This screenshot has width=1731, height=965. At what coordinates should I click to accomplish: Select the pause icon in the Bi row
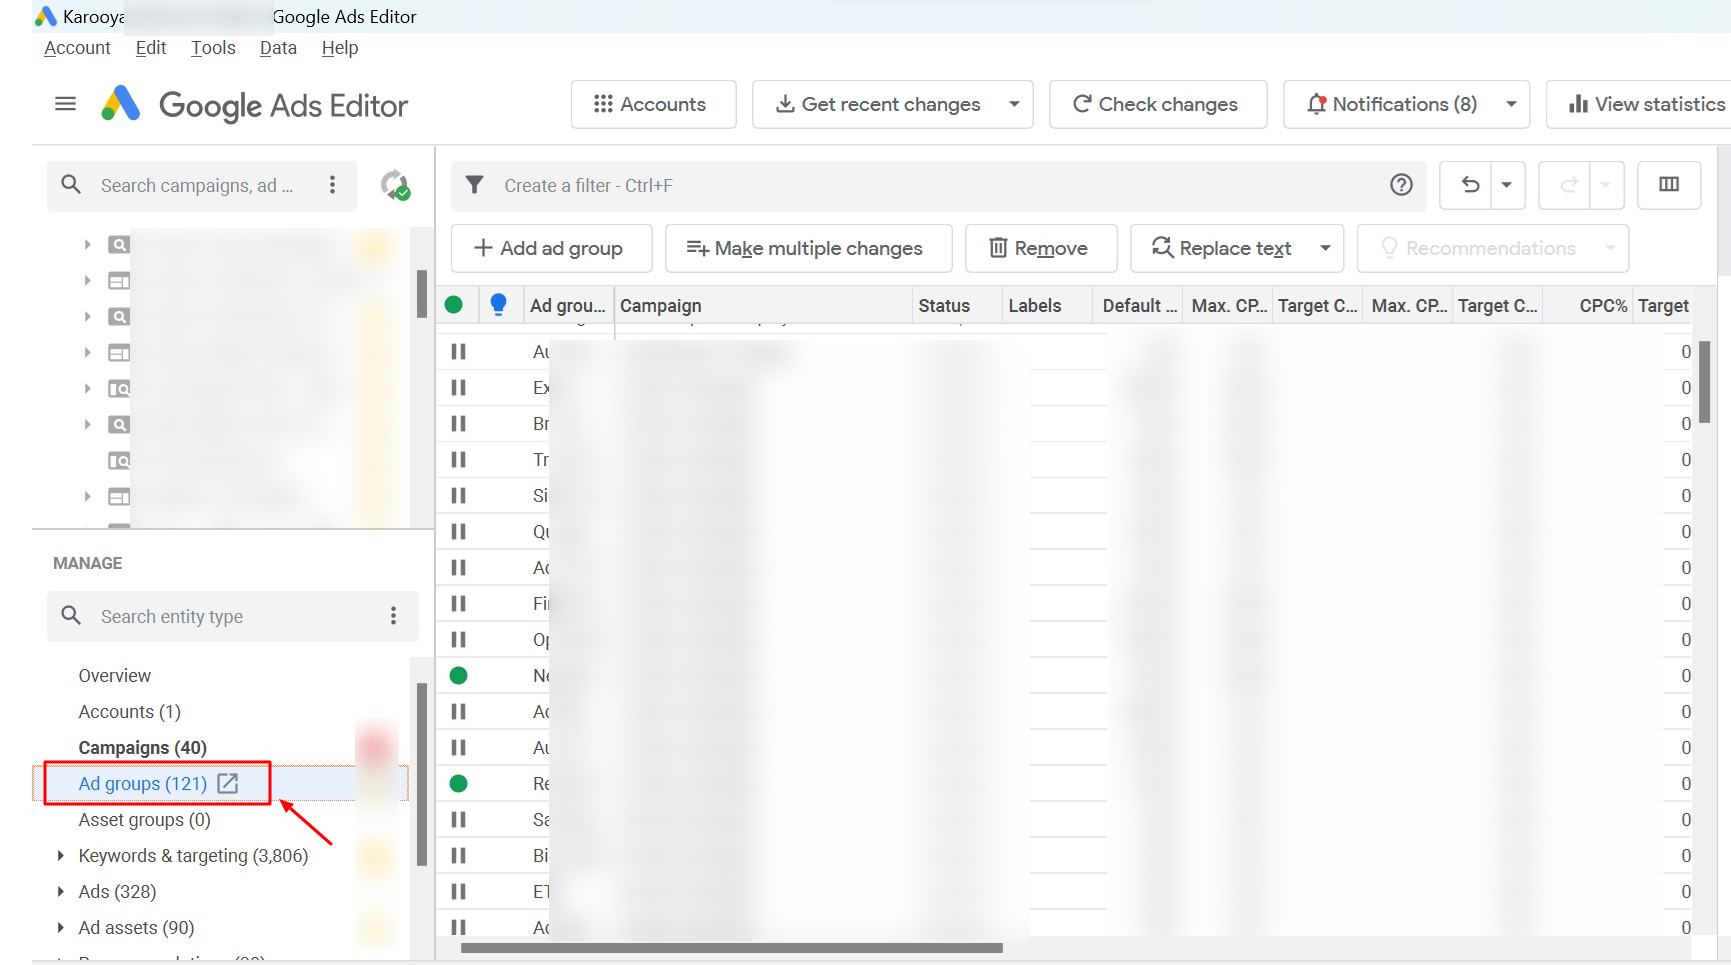pyautogui.click(x=458, y=856)
